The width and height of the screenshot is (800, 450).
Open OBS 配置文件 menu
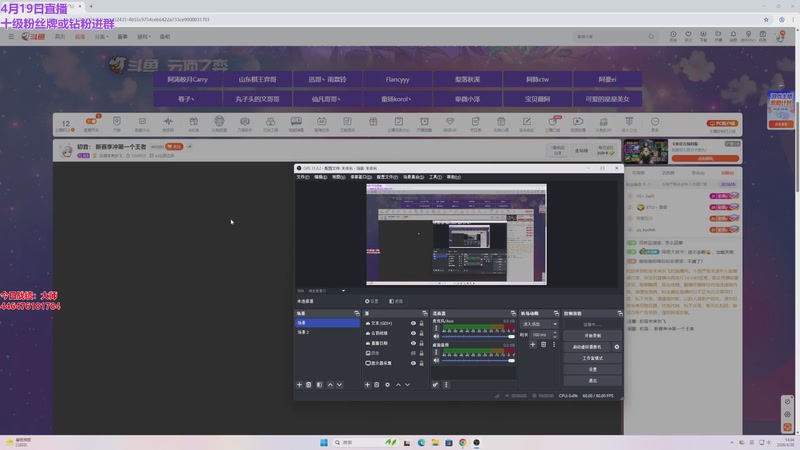coord(387,177)
